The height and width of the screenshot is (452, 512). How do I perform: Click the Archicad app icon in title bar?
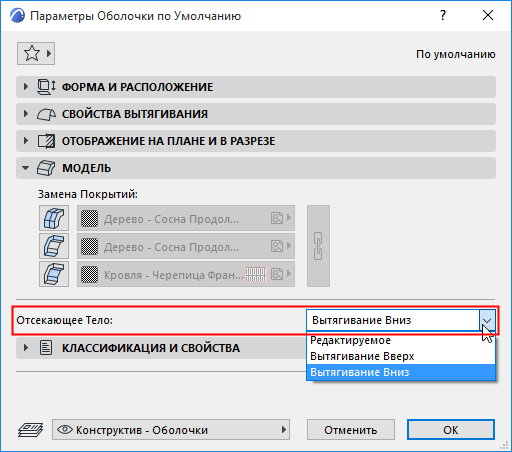17,16
